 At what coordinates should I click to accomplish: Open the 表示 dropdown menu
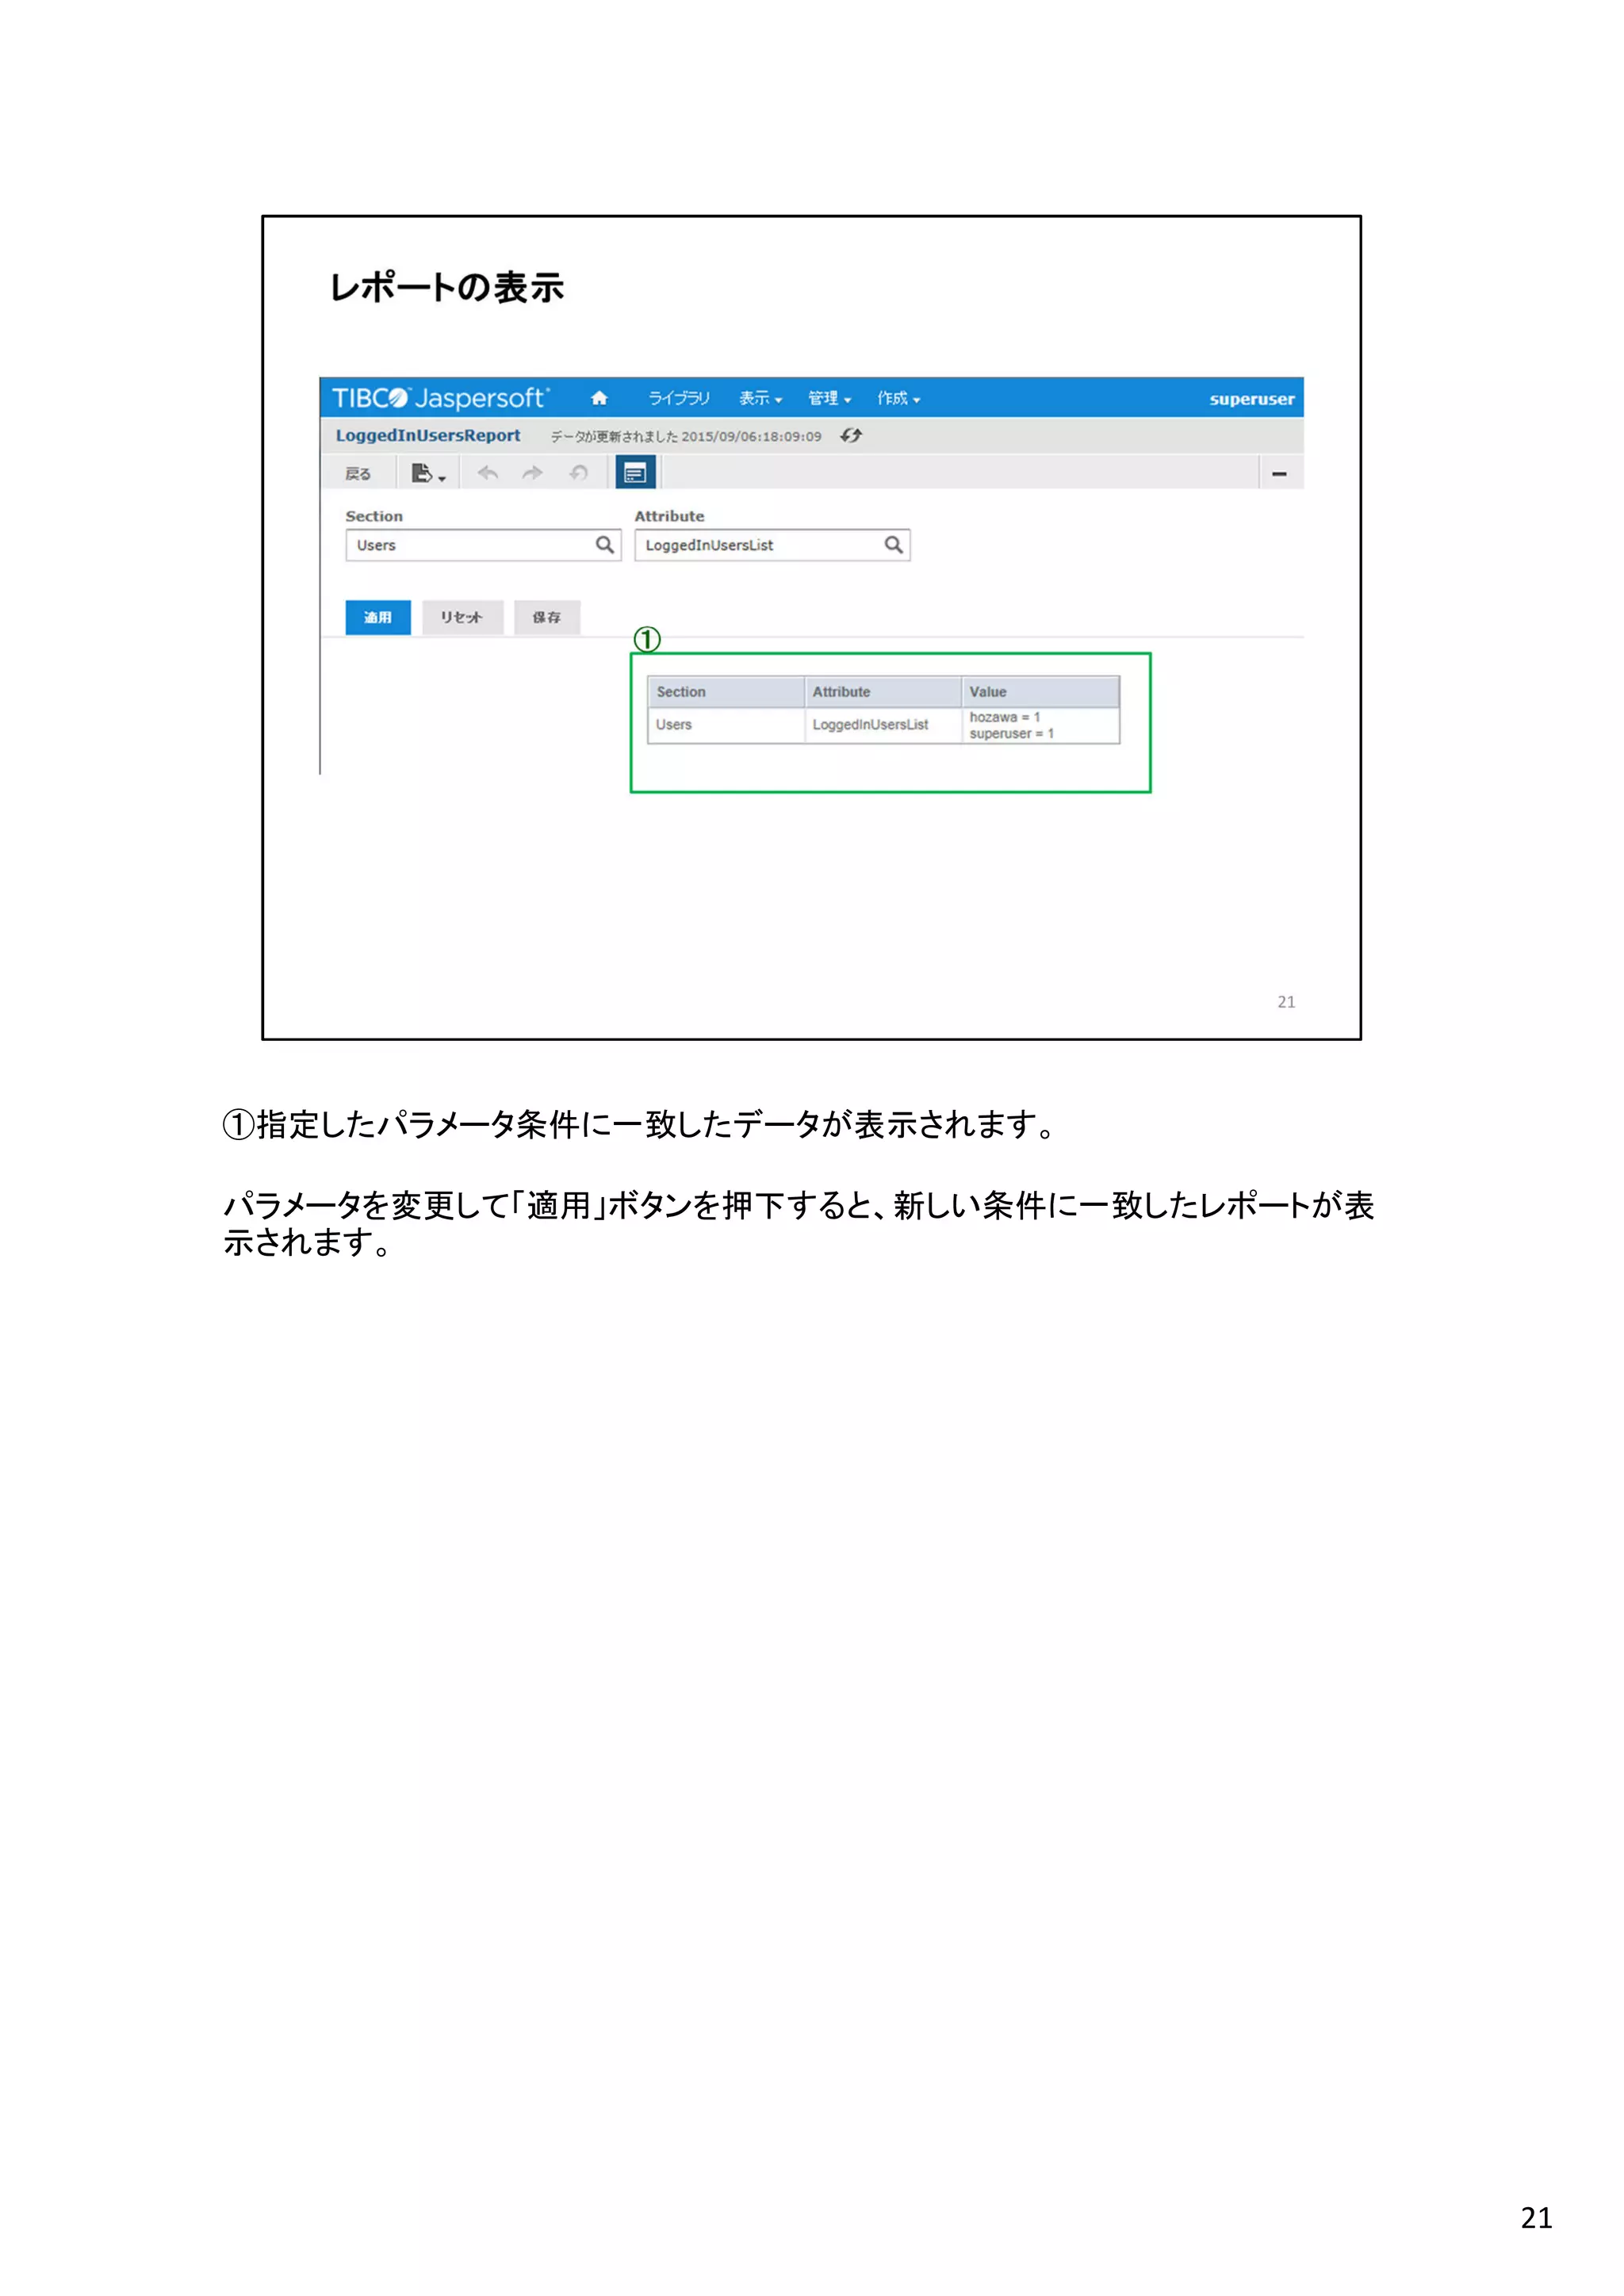(x=760, y=398)
